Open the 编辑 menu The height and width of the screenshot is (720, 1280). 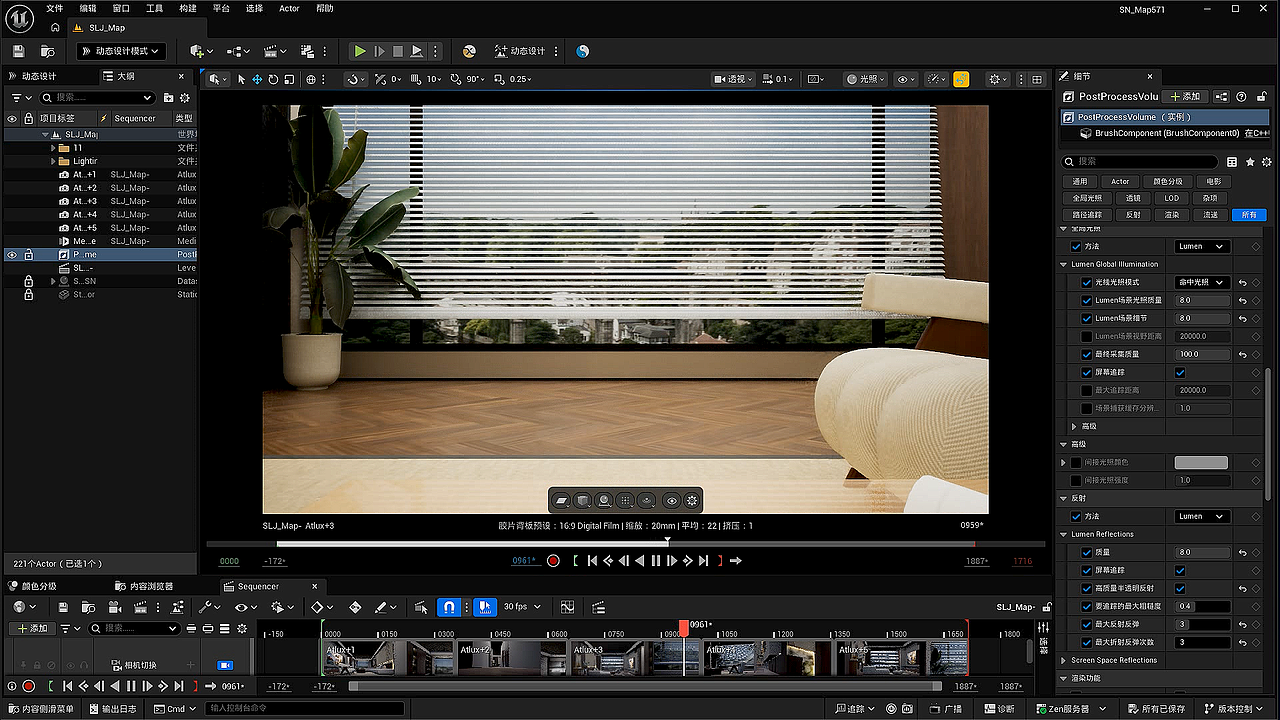pos(88,8)
